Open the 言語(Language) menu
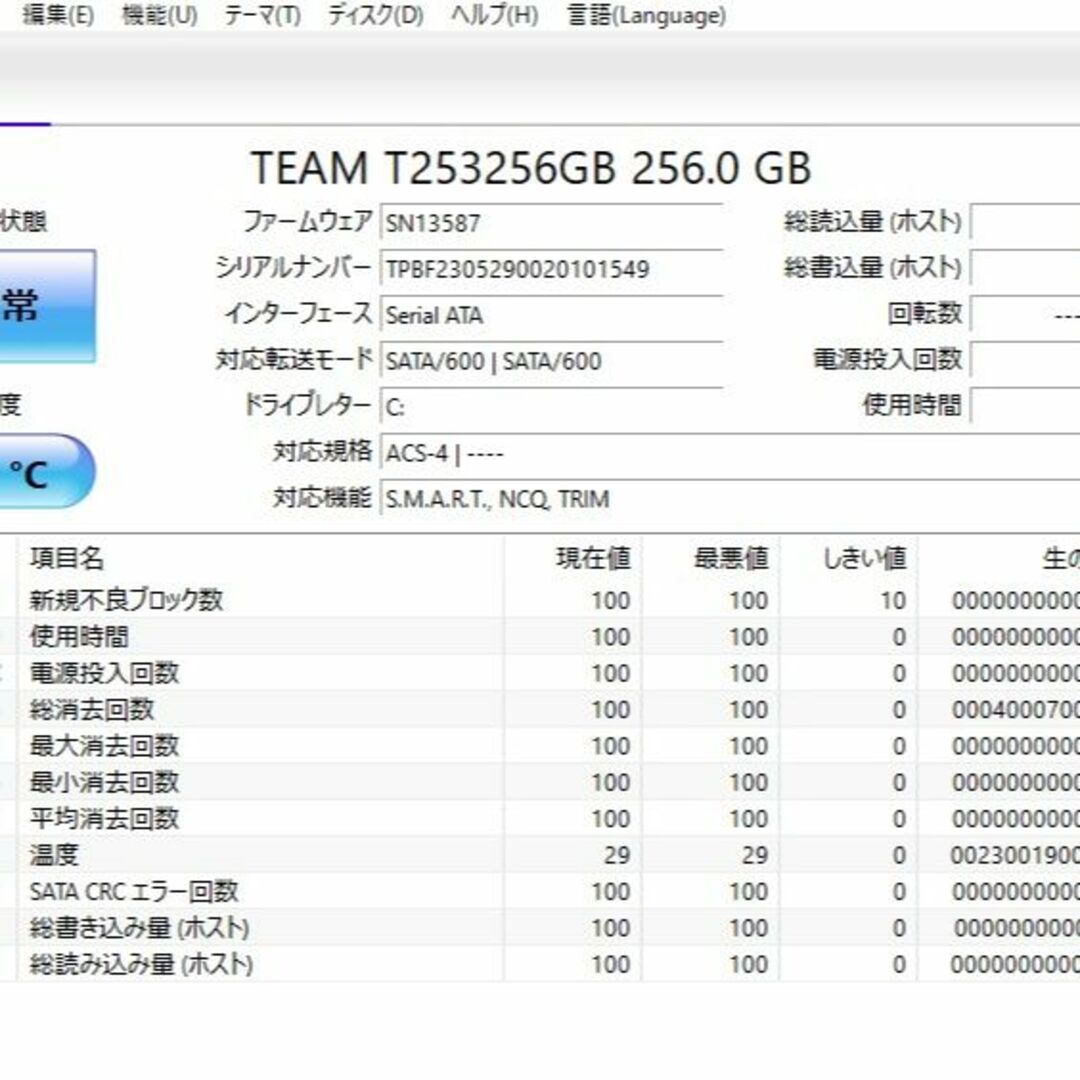Image resolution: width=1080 pixels, height=1080 pixels. [x=646, y=14]
